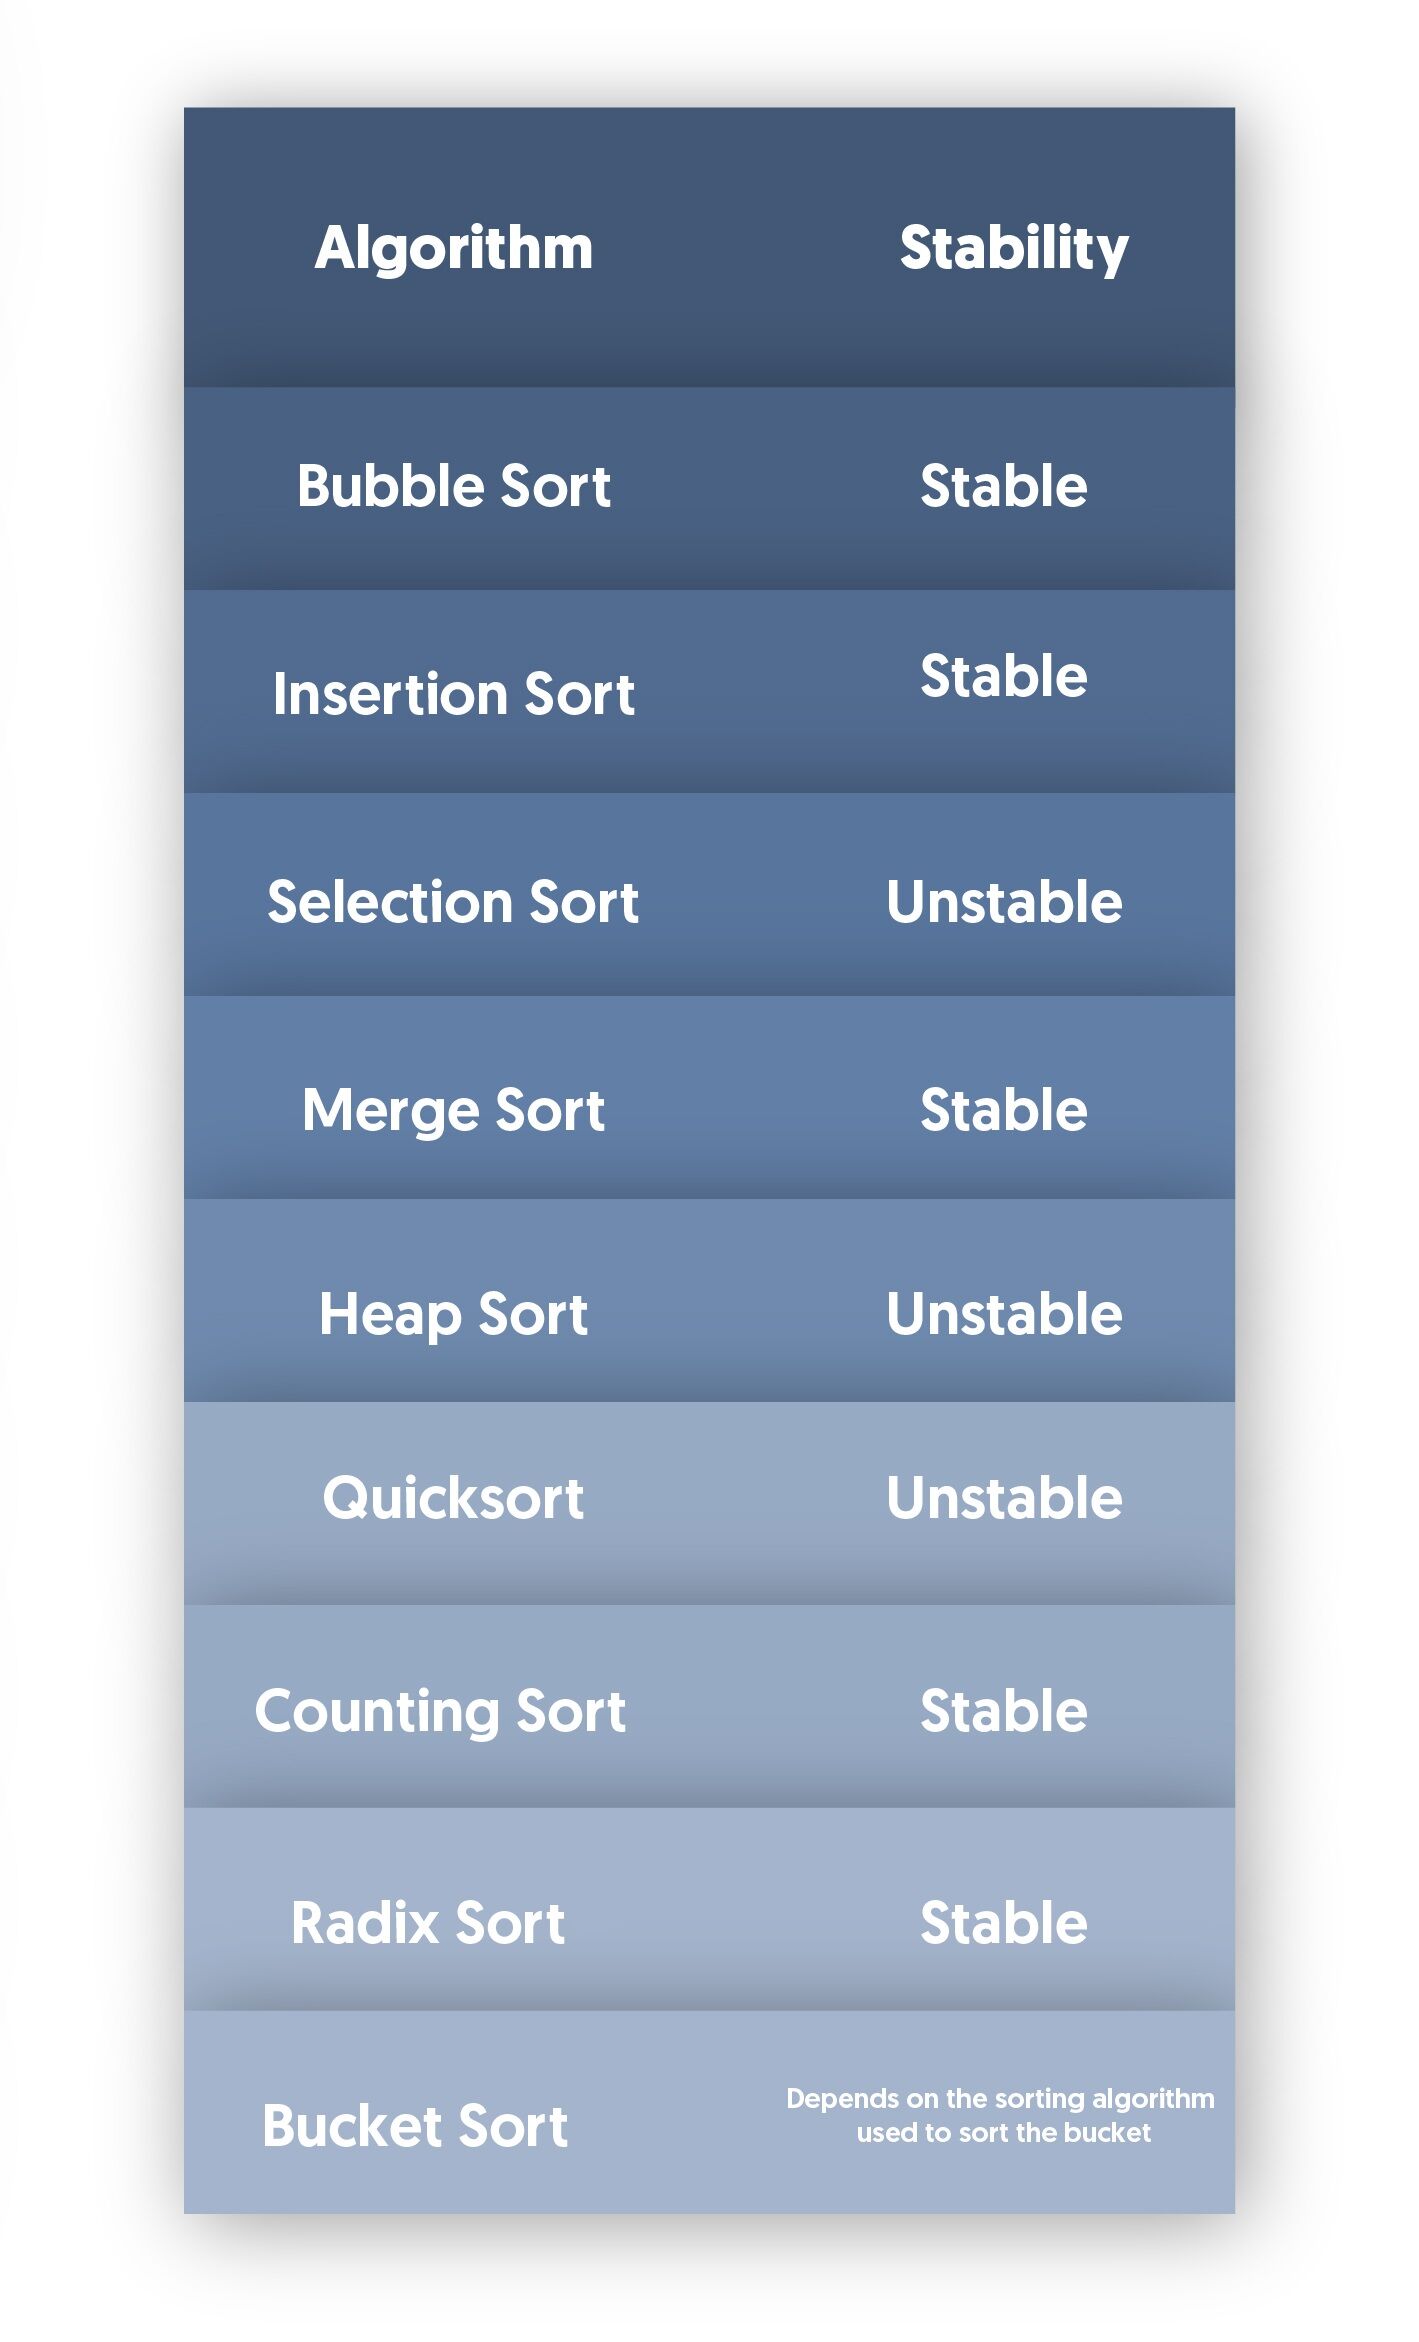This screenshot has width=1419, height=2342.
Task: Select the Quicksort label
Action: 453,1498
